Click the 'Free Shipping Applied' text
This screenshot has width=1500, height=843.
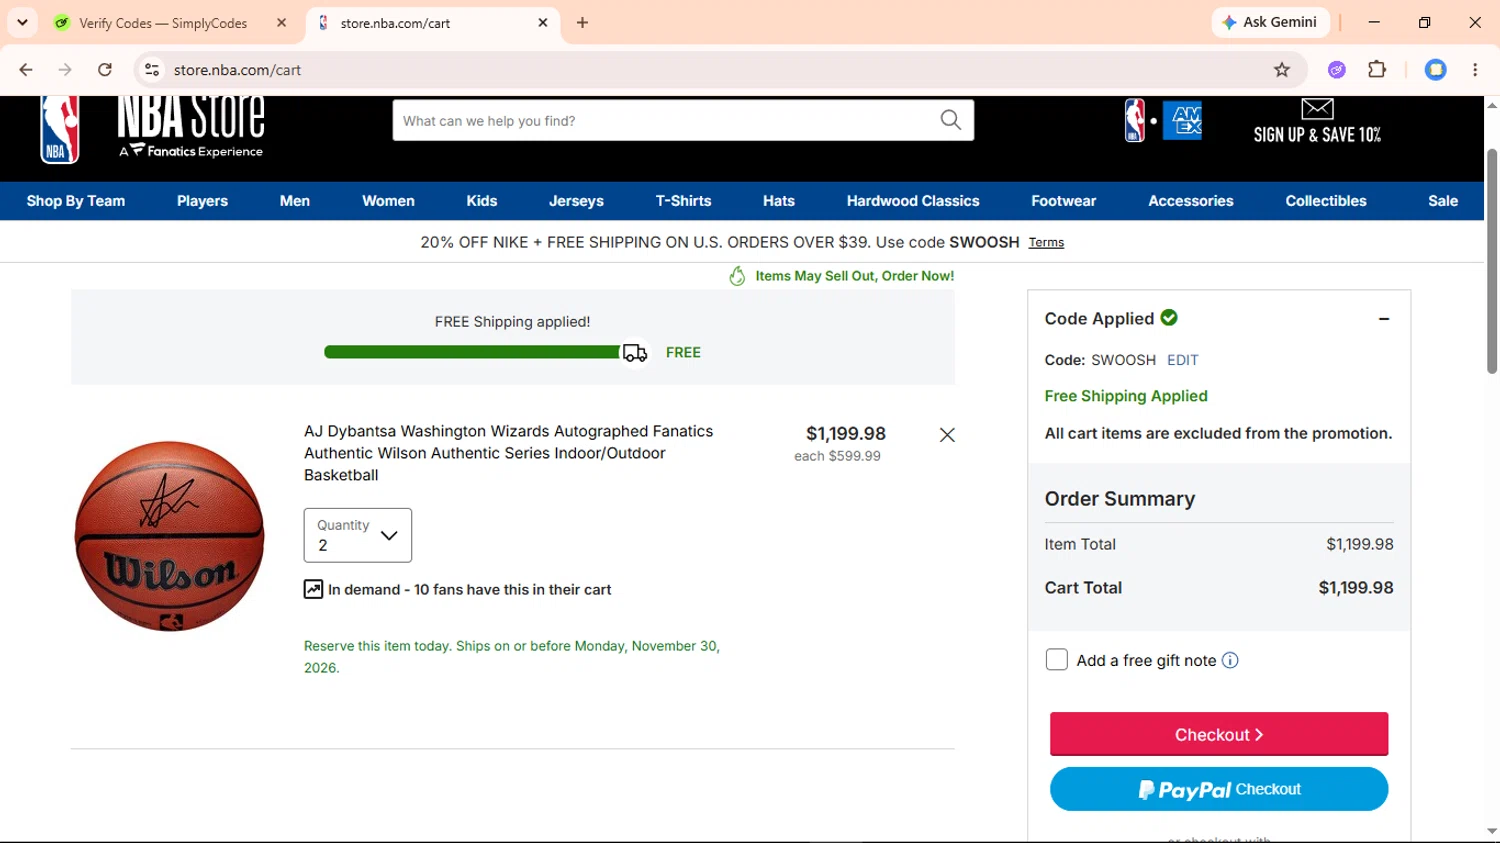click(x=1126, y=396)
